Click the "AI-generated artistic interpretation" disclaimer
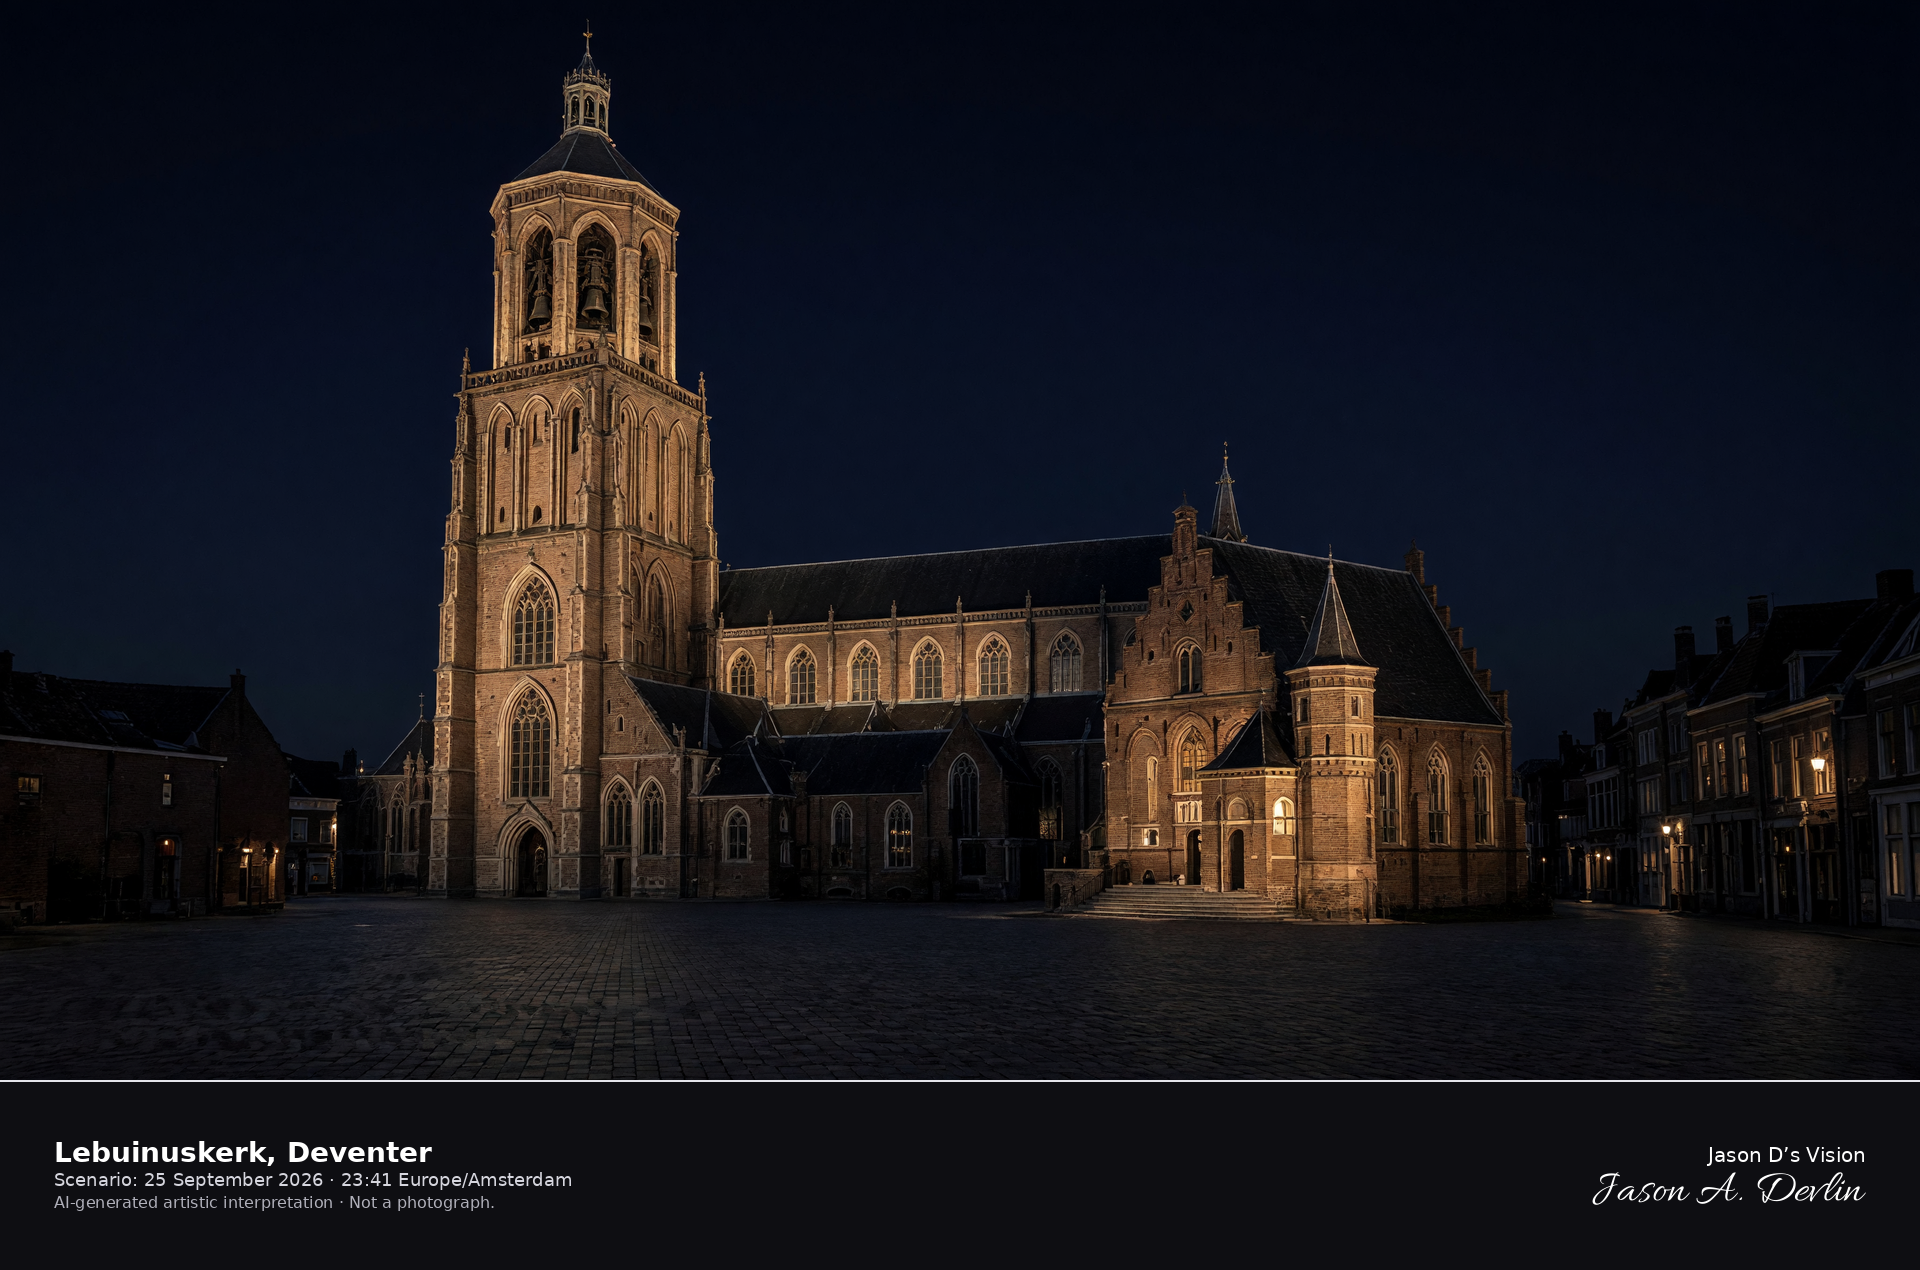1920x1270 pixels. pyautogui.click(x=193, y=1202)
